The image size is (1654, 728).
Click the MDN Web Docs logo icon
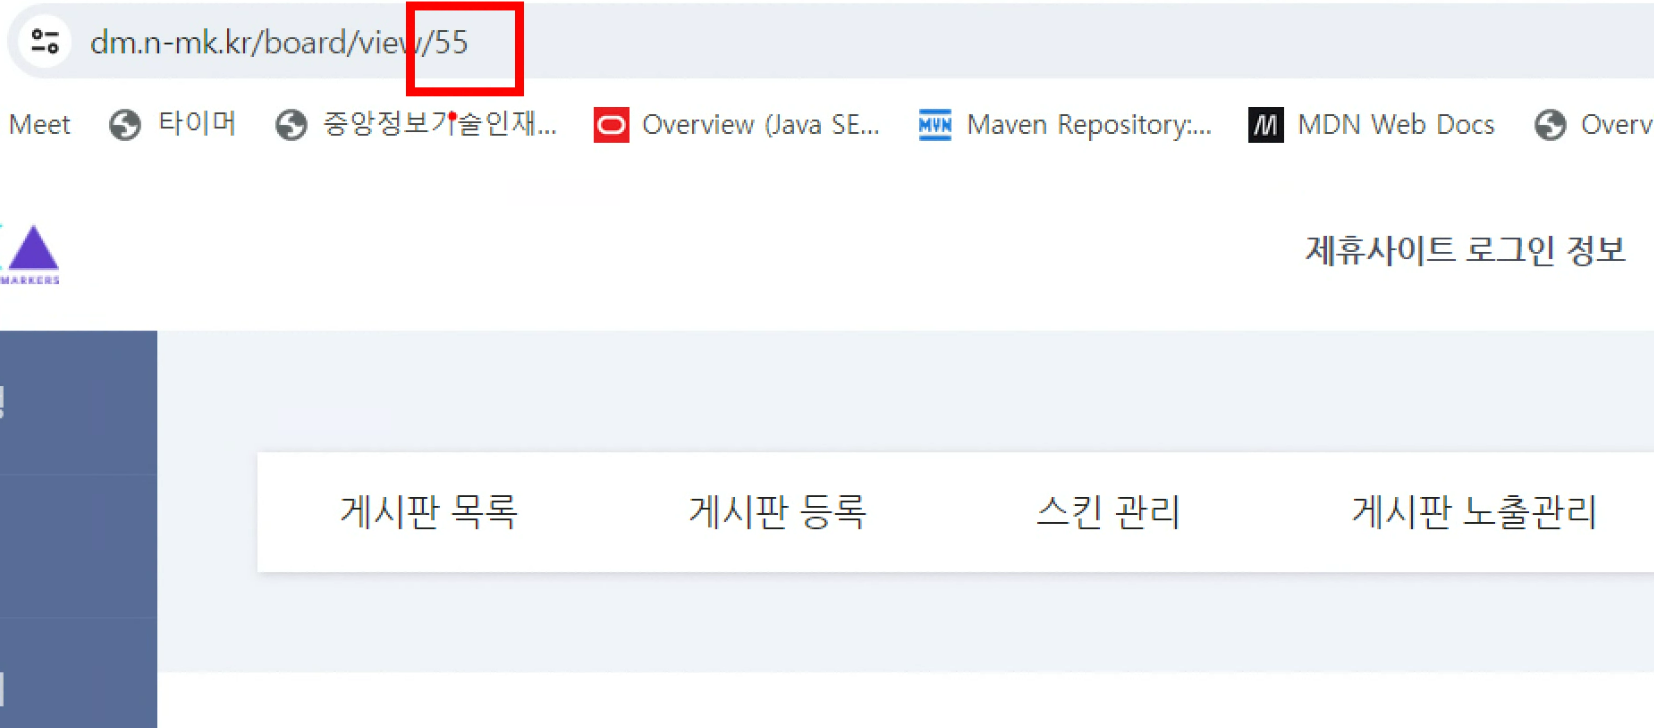tap(1266, 125)
